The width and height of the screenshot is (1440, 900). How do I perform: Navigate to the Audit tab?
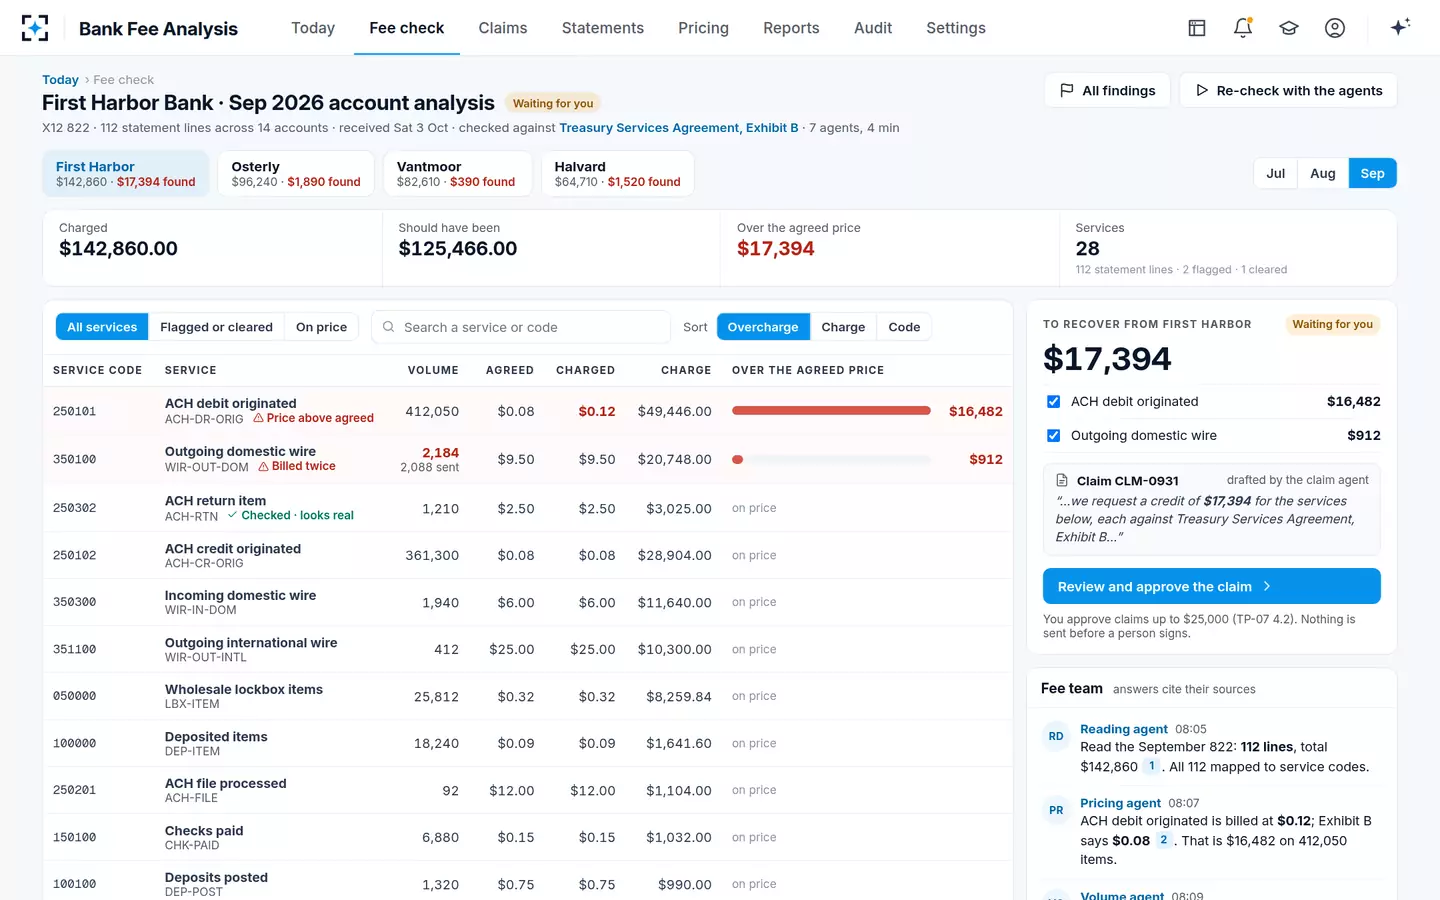click(x=873, y=28)
